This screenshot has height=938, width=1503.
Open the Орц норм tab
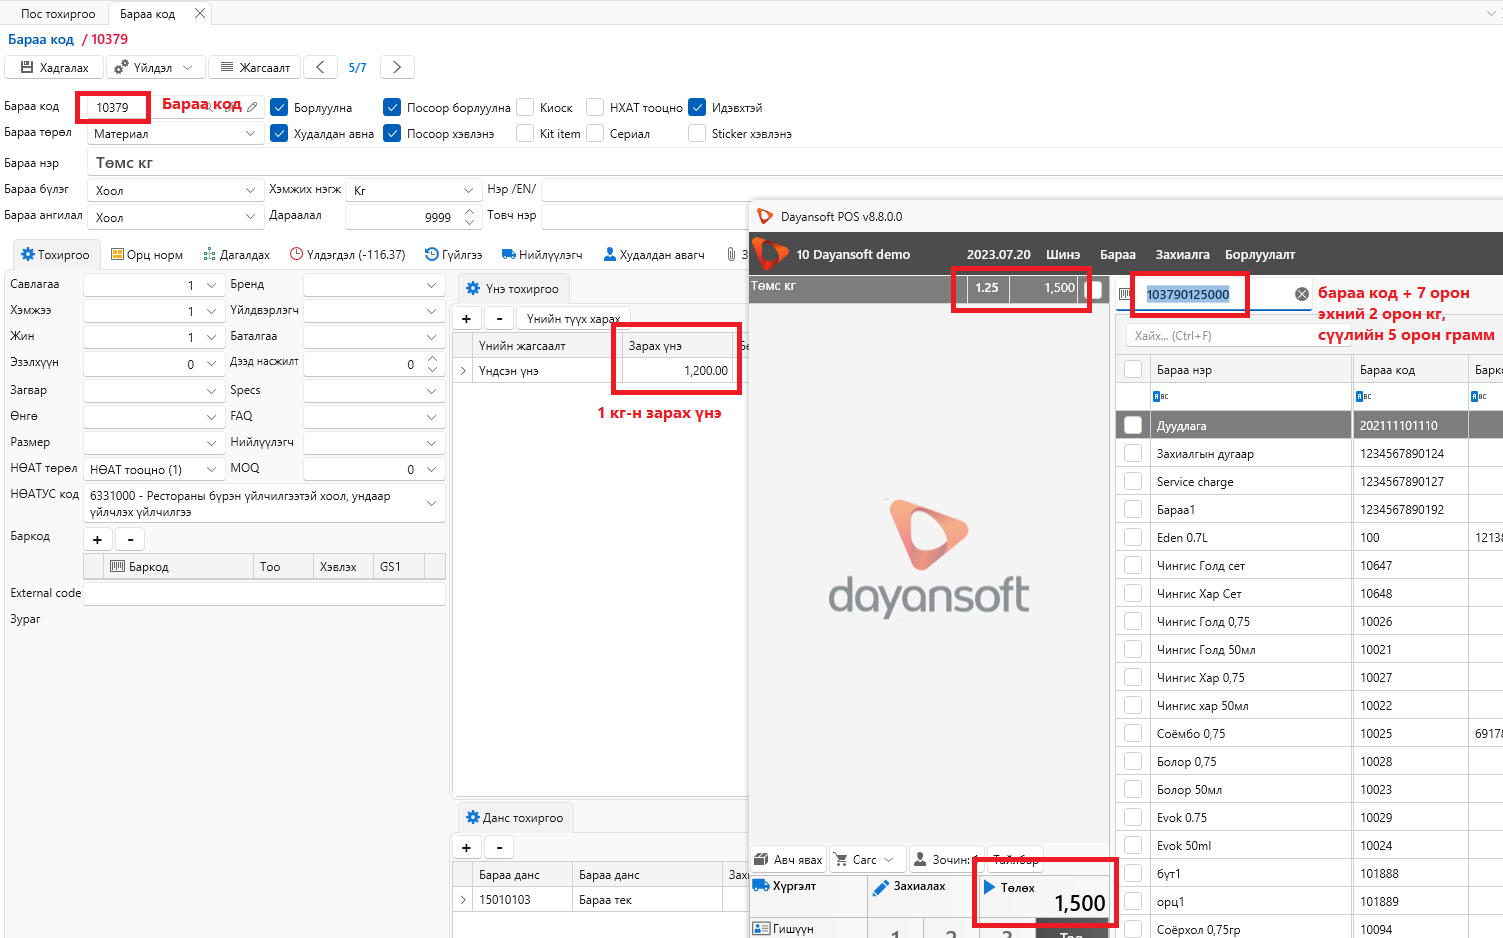147,254
